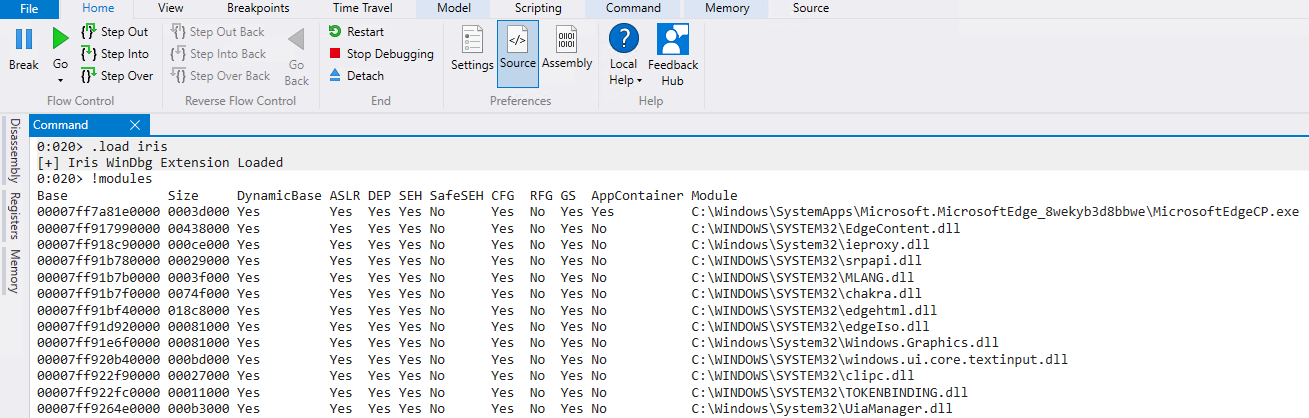Click Step Into
This screenshot has width=1309, height=418.
pos(115,54)
